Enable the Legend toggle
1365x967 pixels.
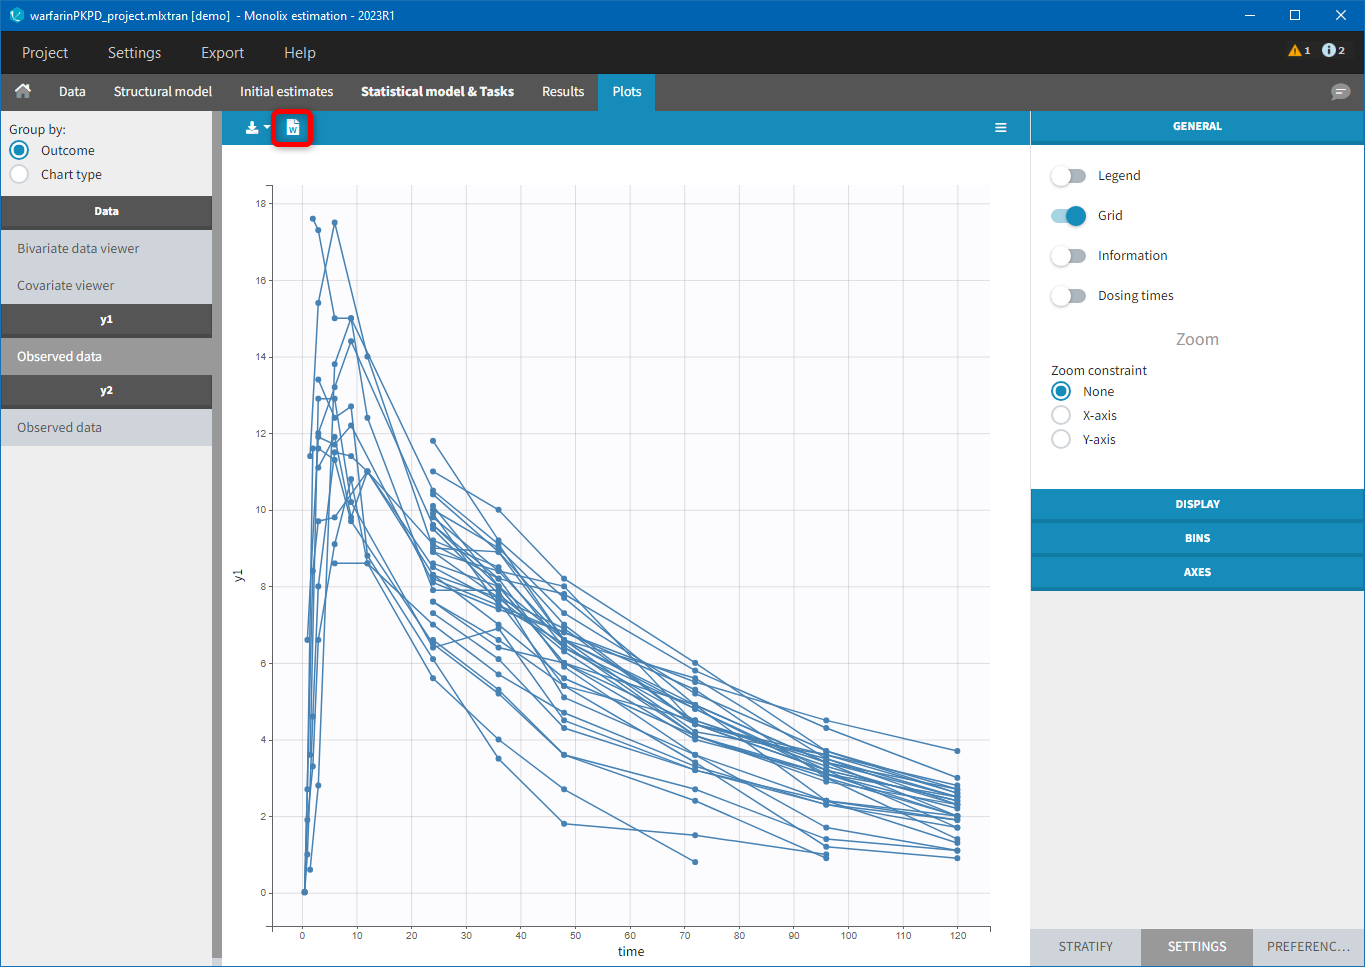coord(1068,176)
